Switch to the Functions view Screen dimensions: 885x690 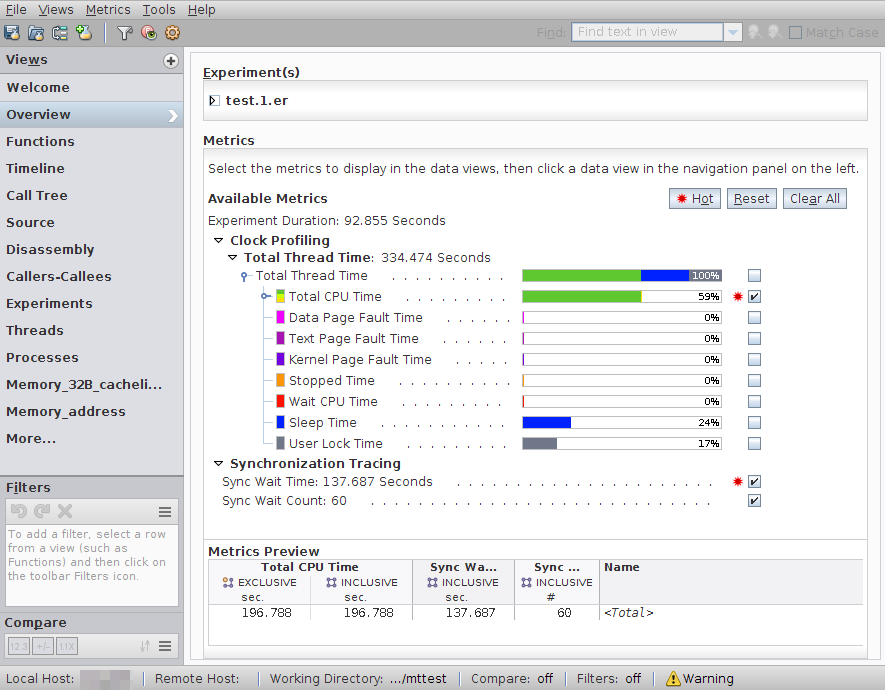pos(91,142)
